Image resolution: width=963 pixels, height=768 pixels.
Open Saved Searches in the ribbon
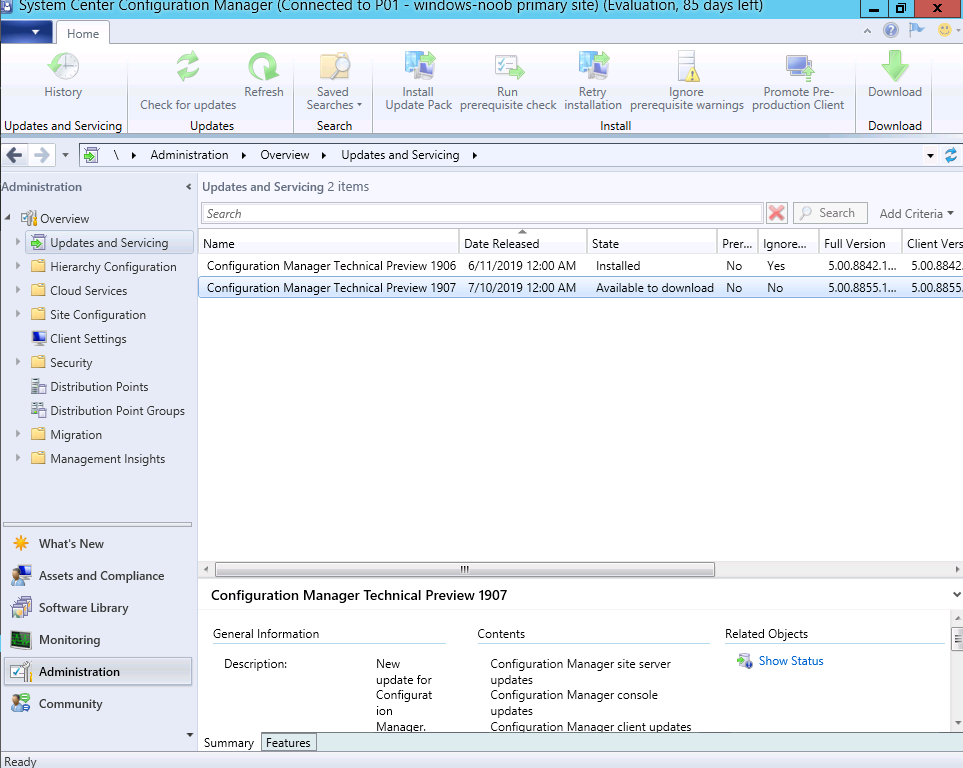click(x=333, y=81)
